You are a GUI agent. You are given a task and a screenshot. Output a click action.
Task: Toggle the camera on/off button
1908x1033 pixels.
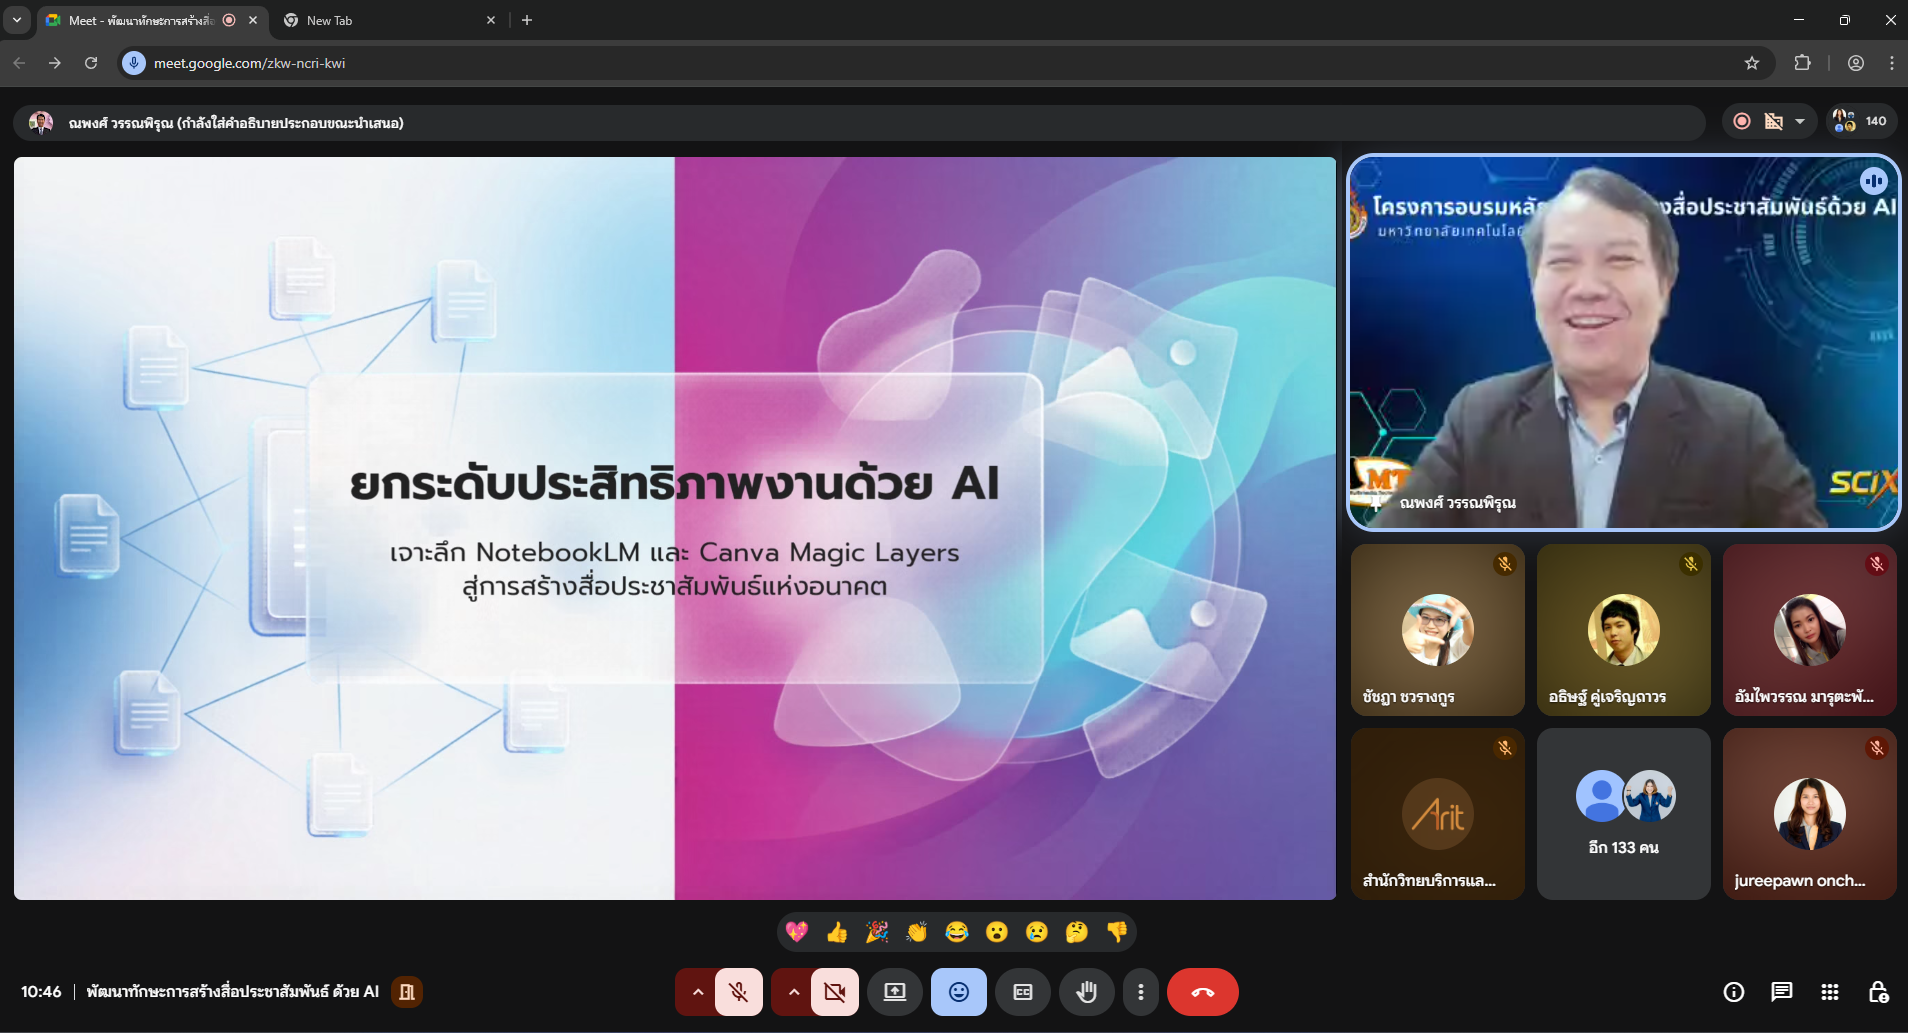pyautogui.click(x=834, y=992)
